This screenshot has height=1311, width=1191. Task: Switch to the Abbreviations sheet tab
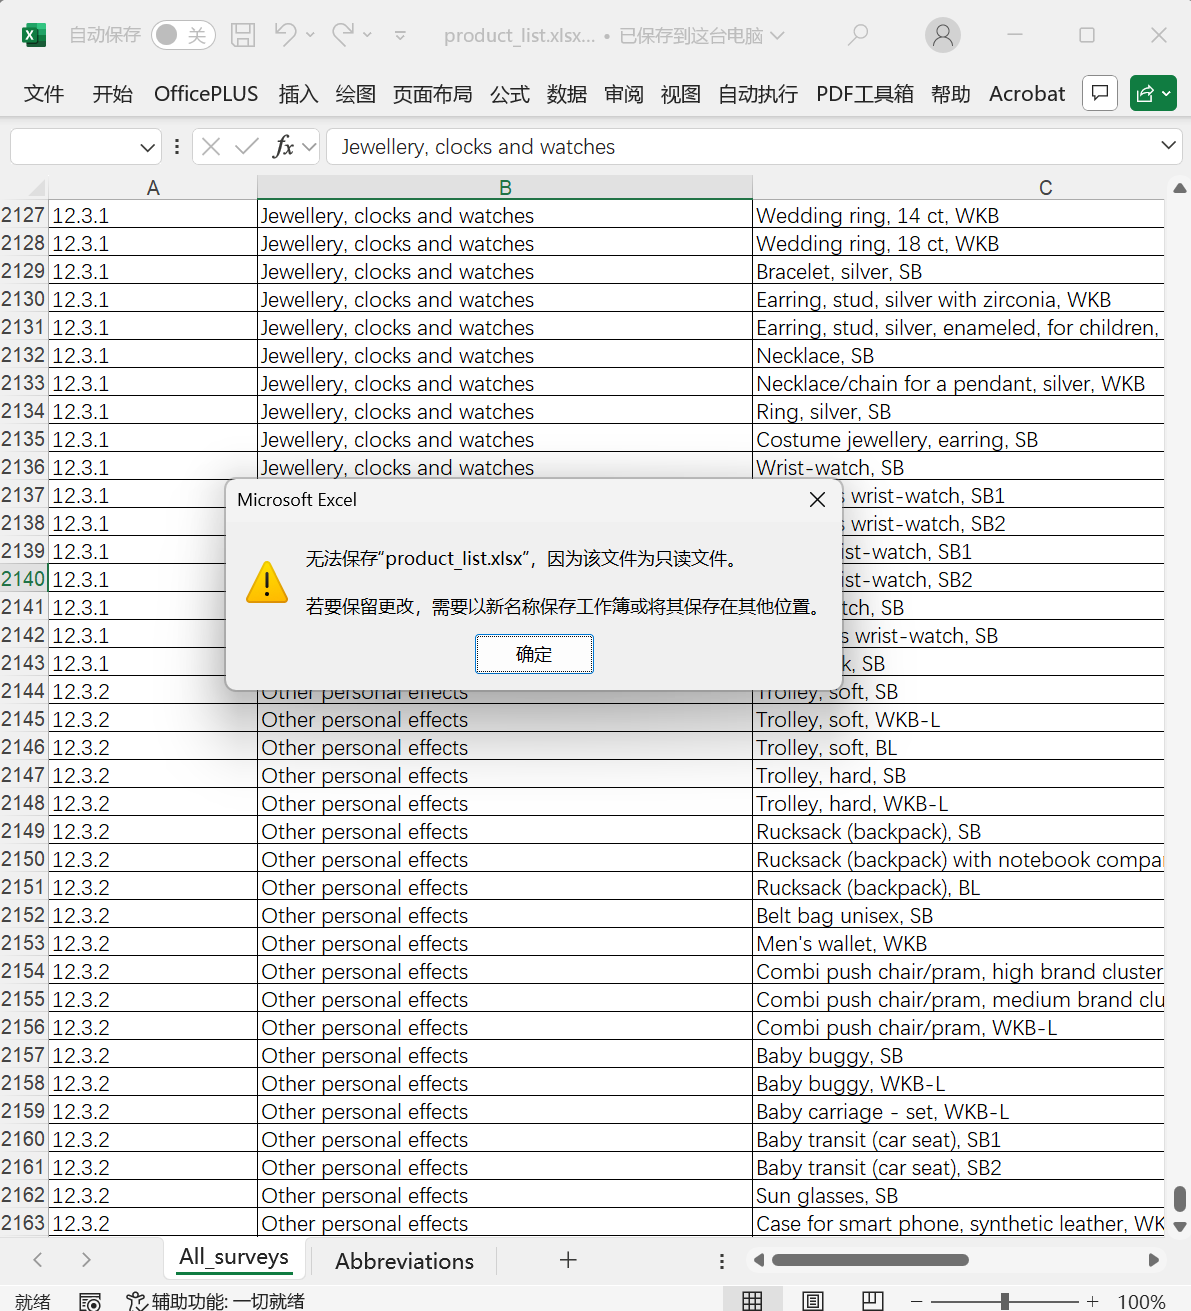[x=404, y=1261]
